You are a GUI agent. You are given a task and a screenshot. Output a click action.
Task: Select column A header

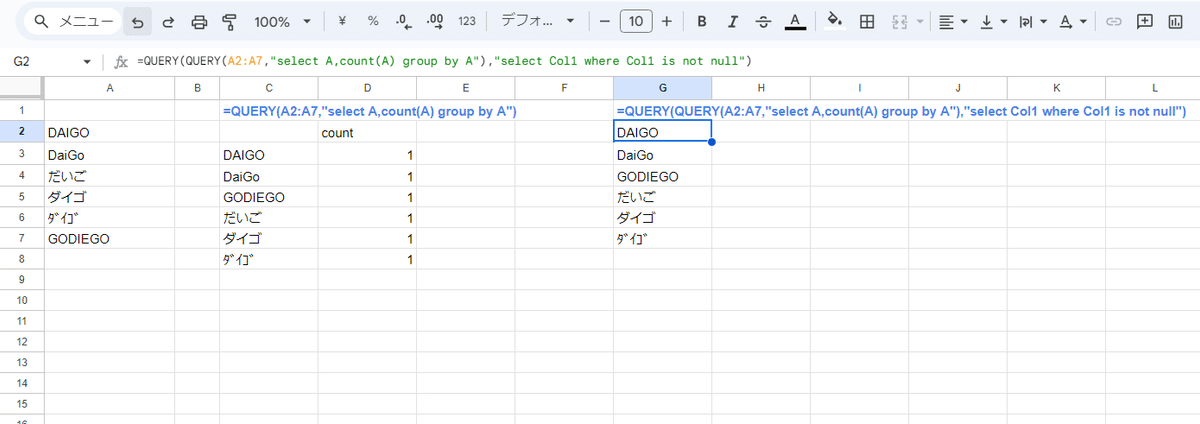pos(108,89)
